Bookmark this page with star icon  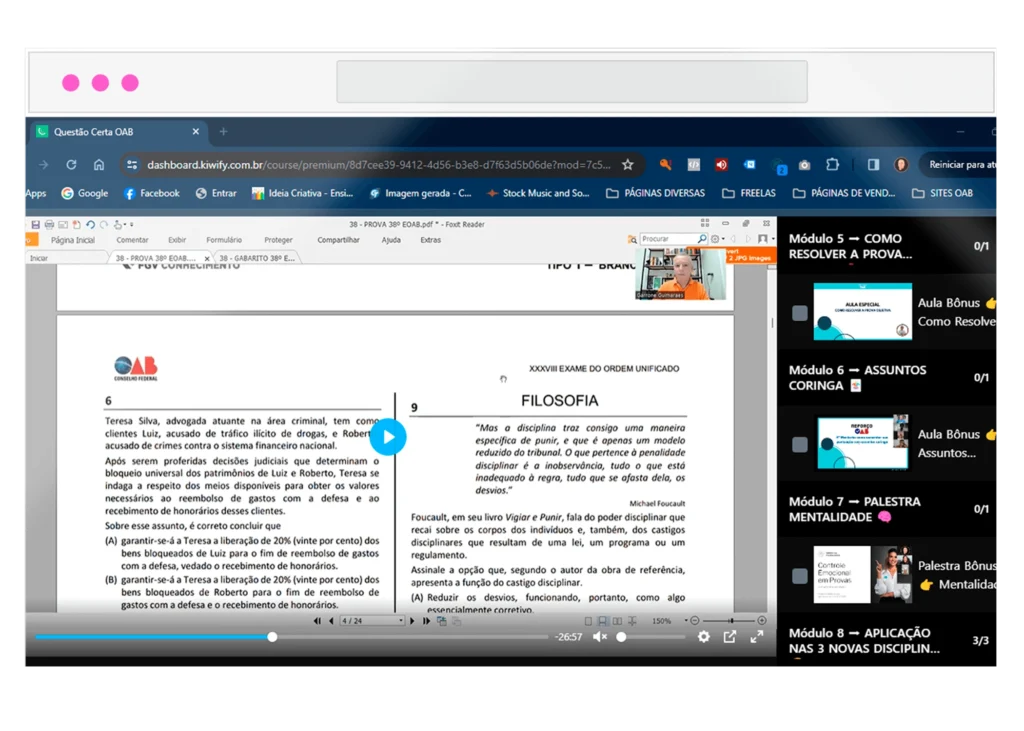coord(628,165)
